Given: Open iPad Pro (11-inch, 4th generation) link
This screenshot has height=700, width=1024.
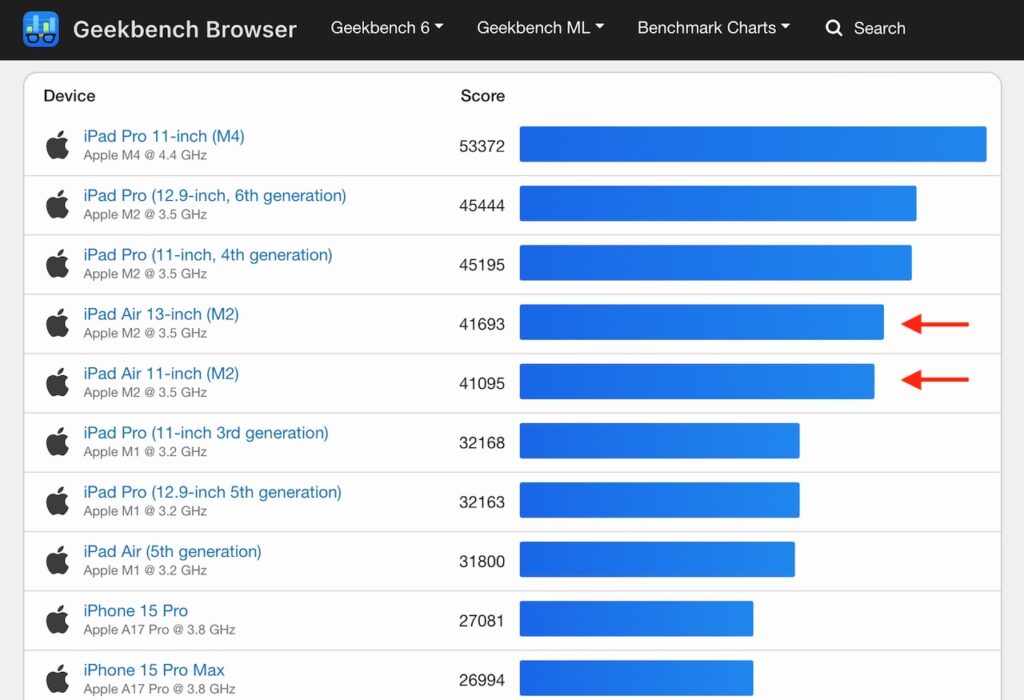Looking at the screenshot, I should 208,255.
